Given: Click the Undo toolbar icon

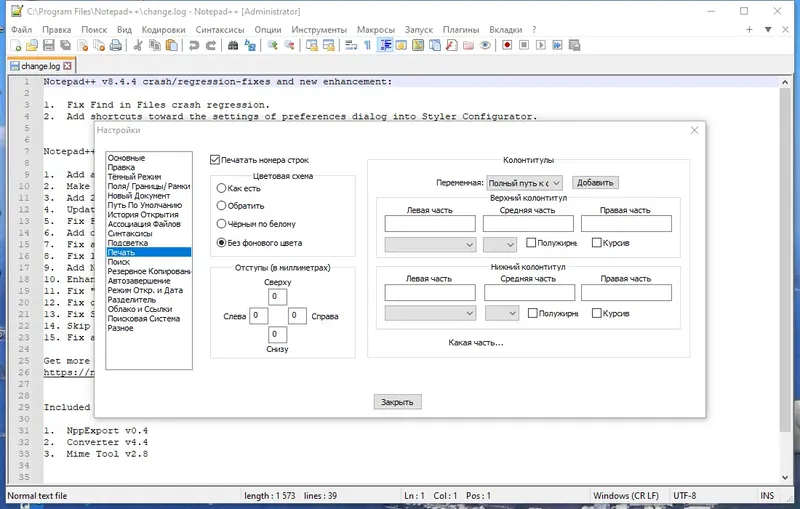Looking at the screenshot, I should pyautogui.click(x=193, y=45).
